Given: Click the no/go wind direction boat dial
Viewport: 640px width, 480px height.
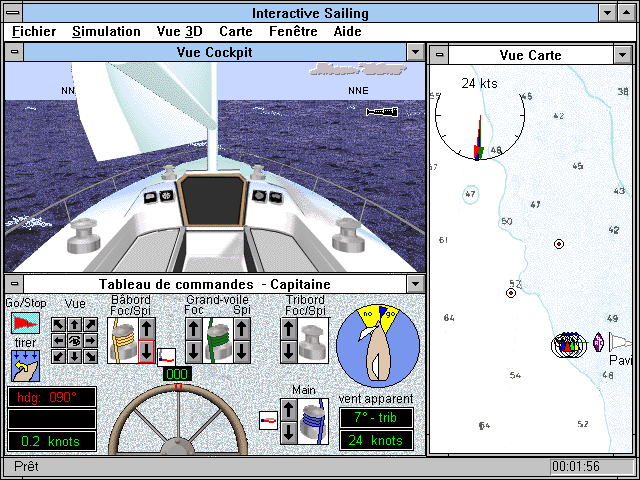Looking at the screenshot, I should [x=378, y=346].
